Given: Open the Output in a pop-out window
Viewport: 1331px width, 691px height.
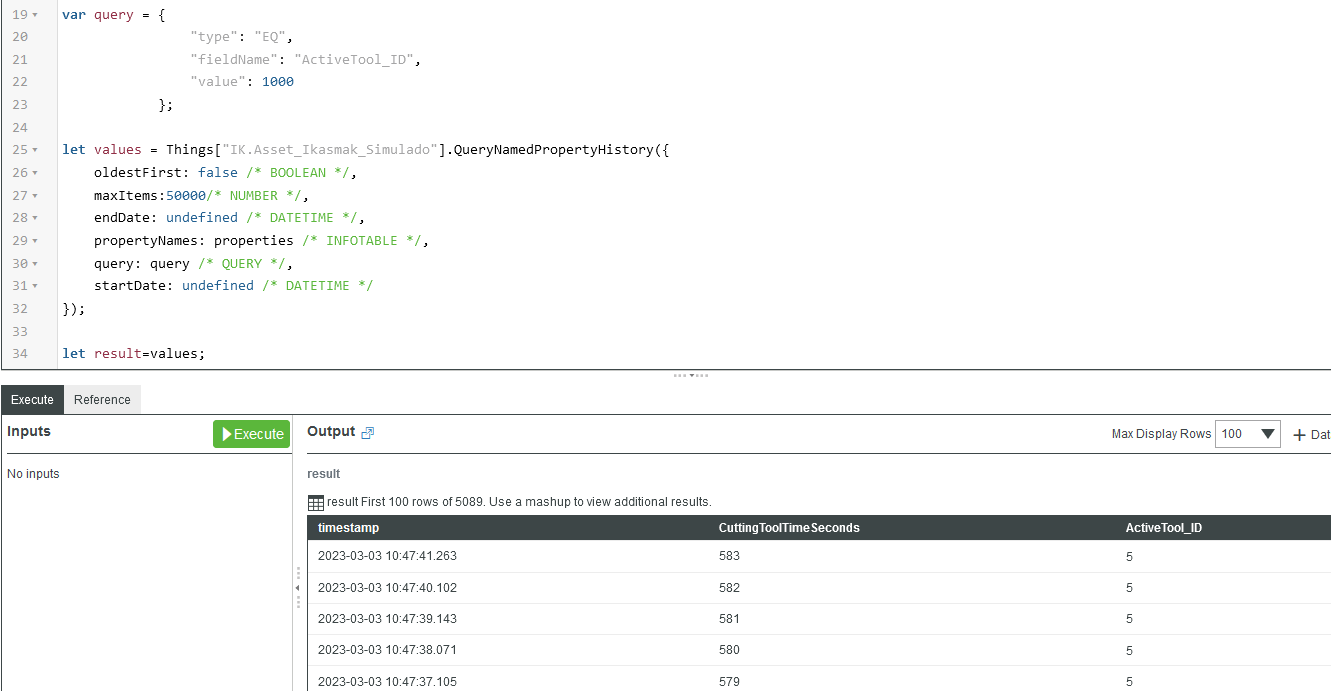Looking at the screenshot, I should click(367, 433).
